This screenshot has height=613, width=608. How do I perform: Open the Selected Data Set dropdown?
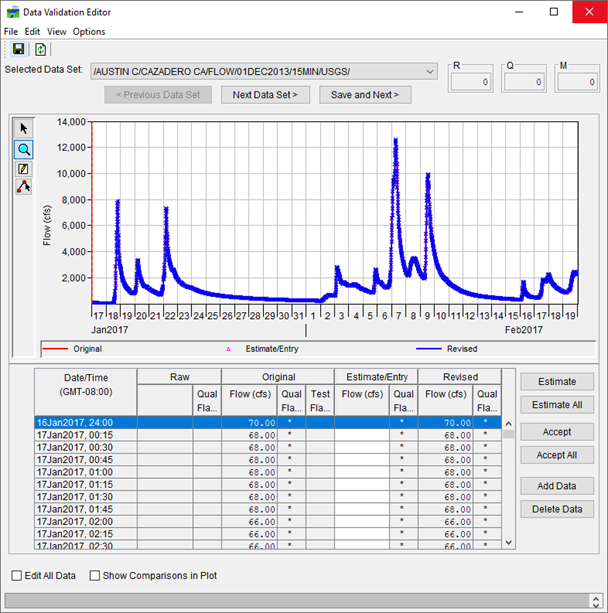tap(264, 72)
